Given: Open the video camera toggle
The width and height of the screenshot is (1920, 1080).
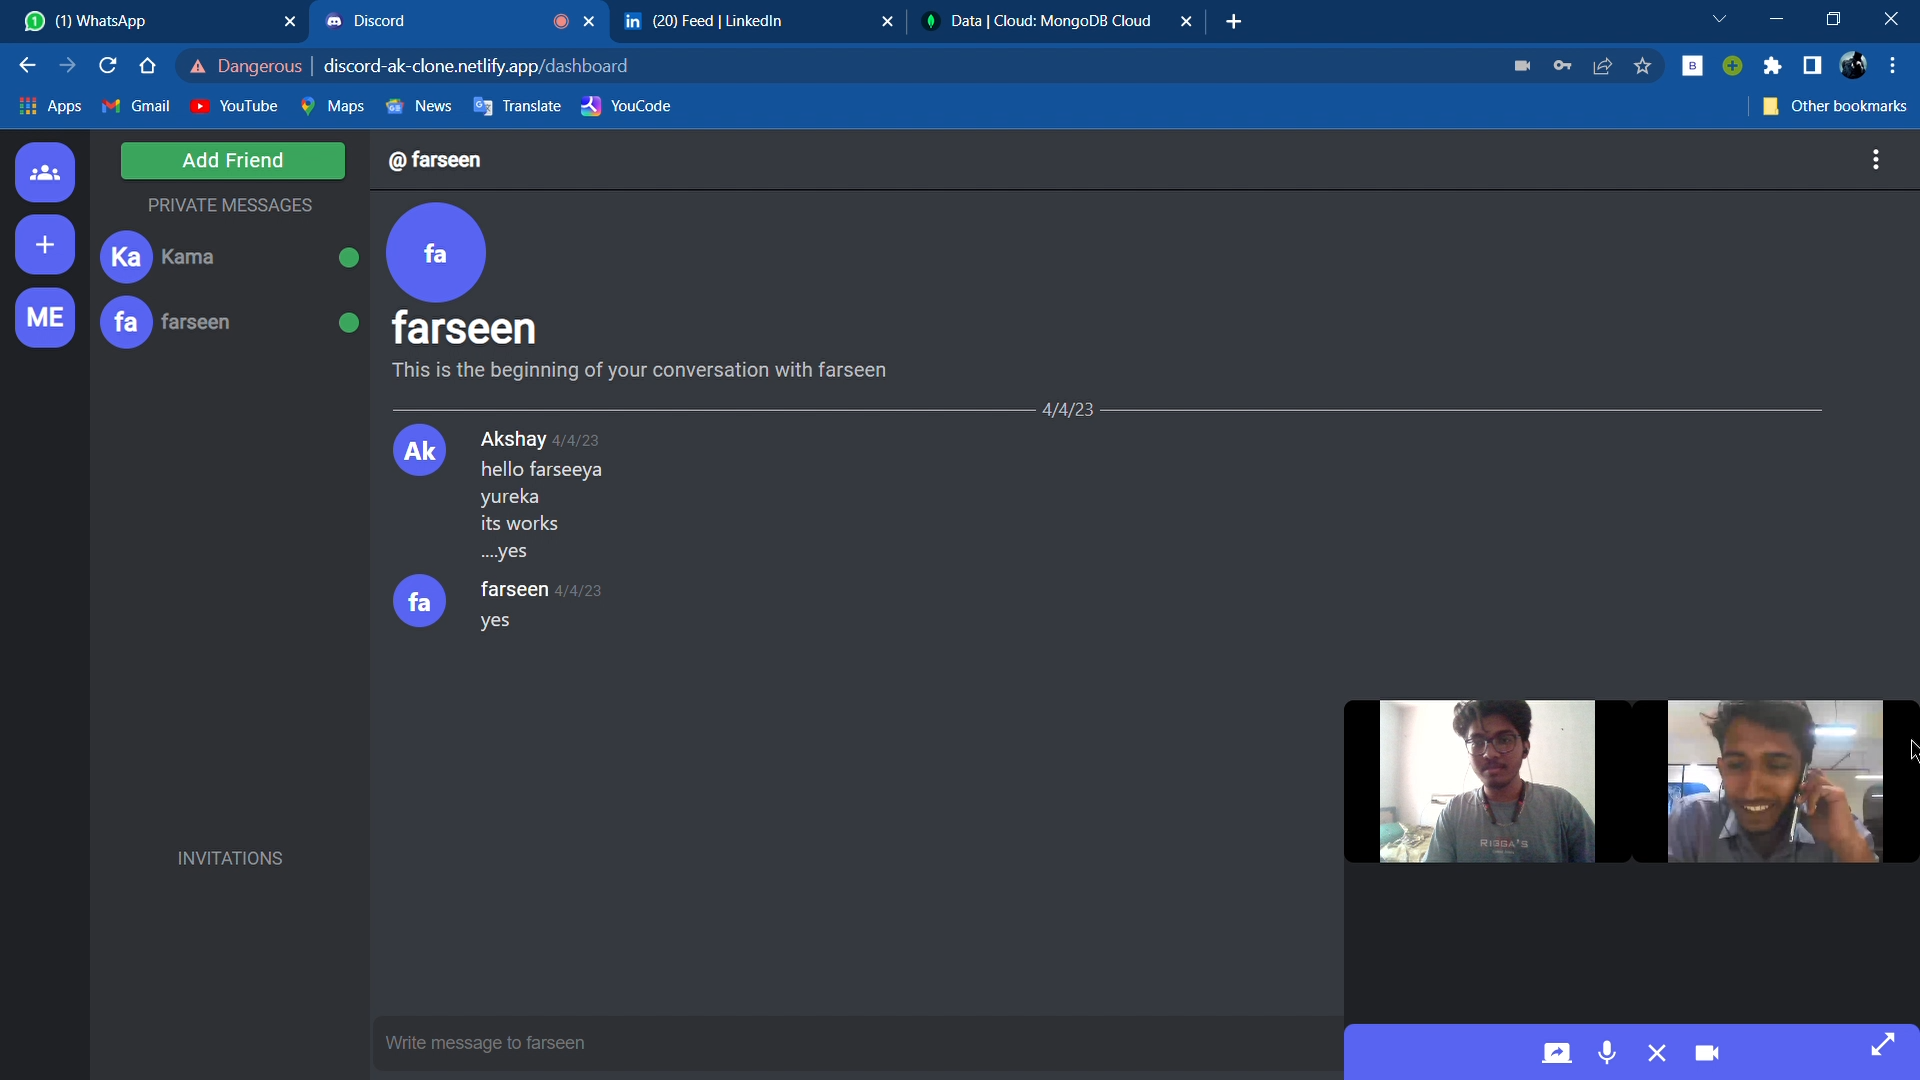Looking at the screenshot, I should [x=1706, y=1051].
